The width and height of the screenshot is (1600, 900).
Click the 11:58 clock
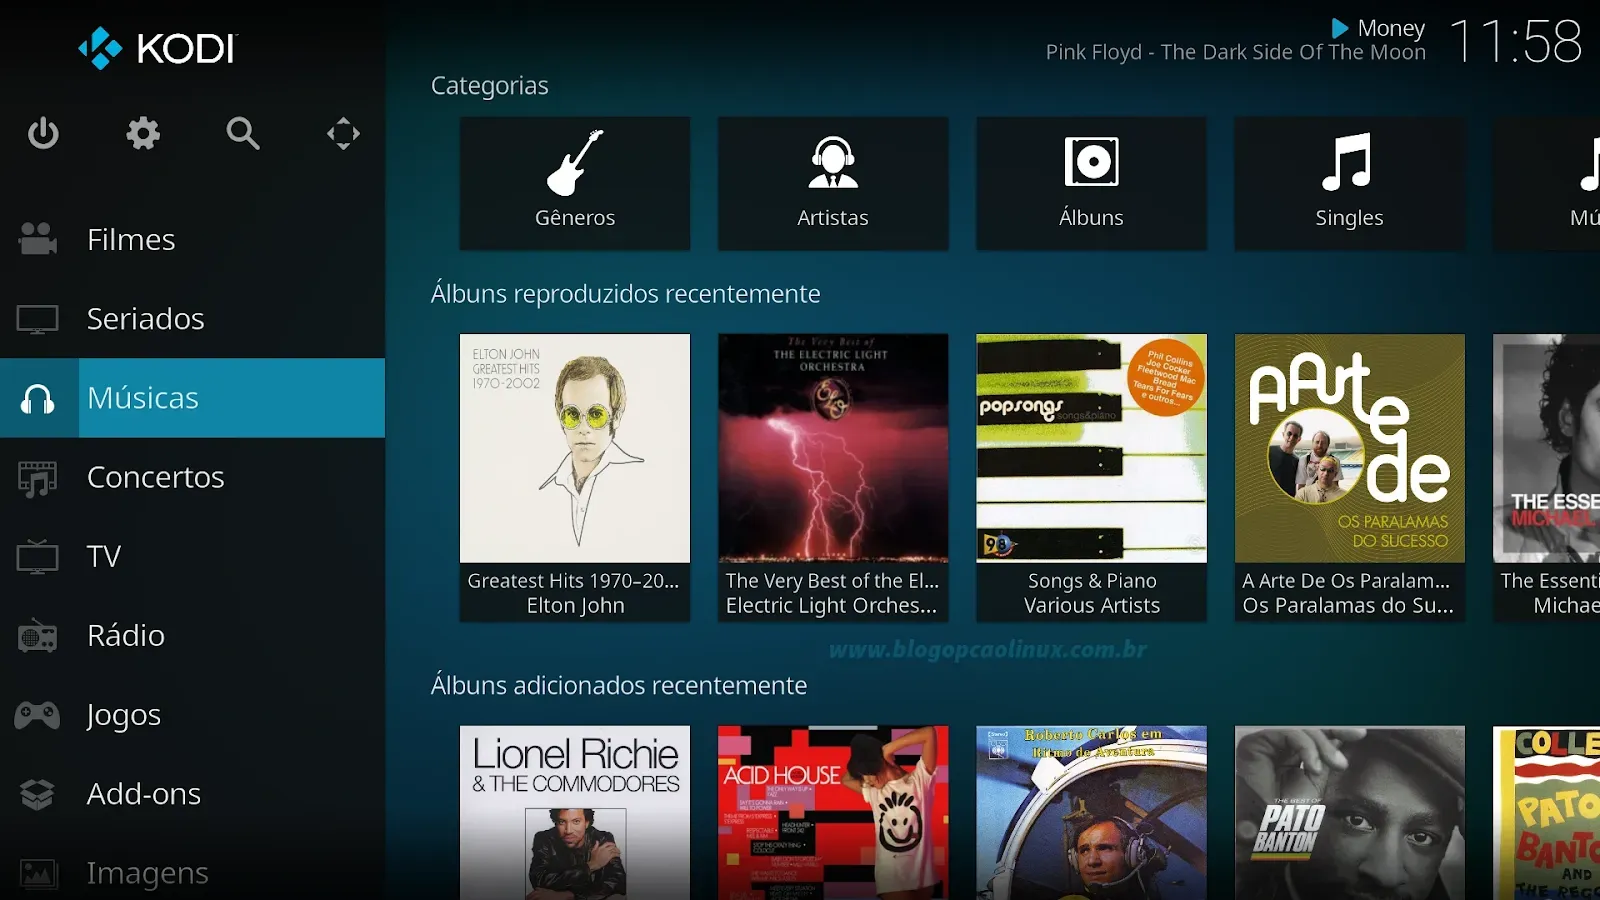tap(1516, 42)
